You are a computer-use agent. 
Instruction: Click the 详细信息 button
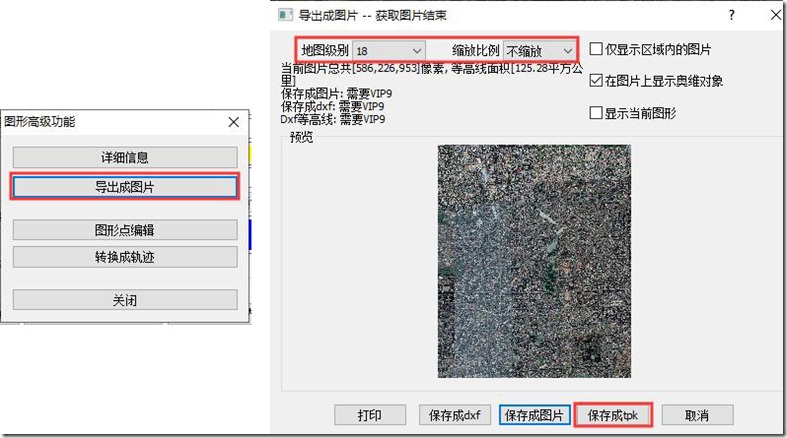[125, 158]
